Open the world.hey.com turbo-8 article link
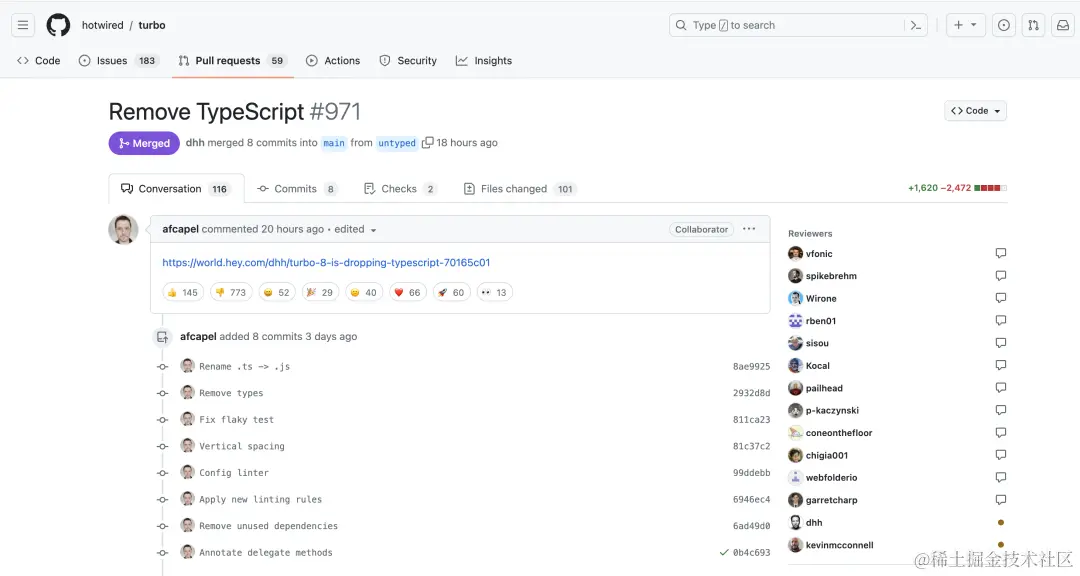Screen dimensions: 1080x576 click(326, 263)
